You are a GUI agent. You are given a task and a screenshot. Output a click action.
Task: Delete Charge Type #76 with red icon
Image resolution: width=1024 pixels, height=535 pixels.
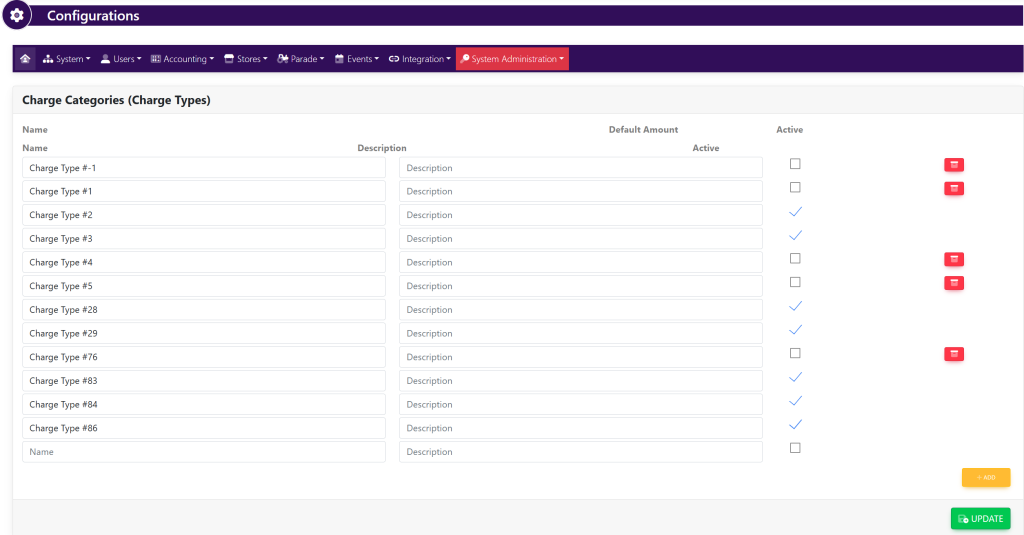click(x=953, y=354)
